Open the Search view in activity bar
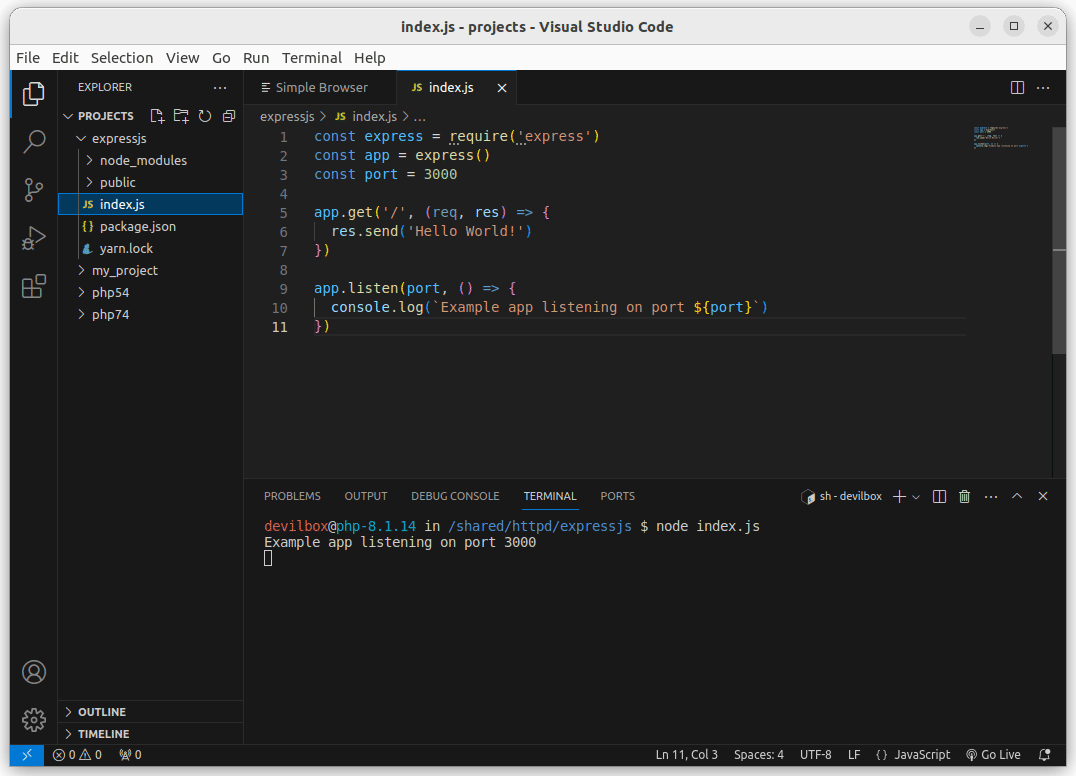 [x=34, y=141]
